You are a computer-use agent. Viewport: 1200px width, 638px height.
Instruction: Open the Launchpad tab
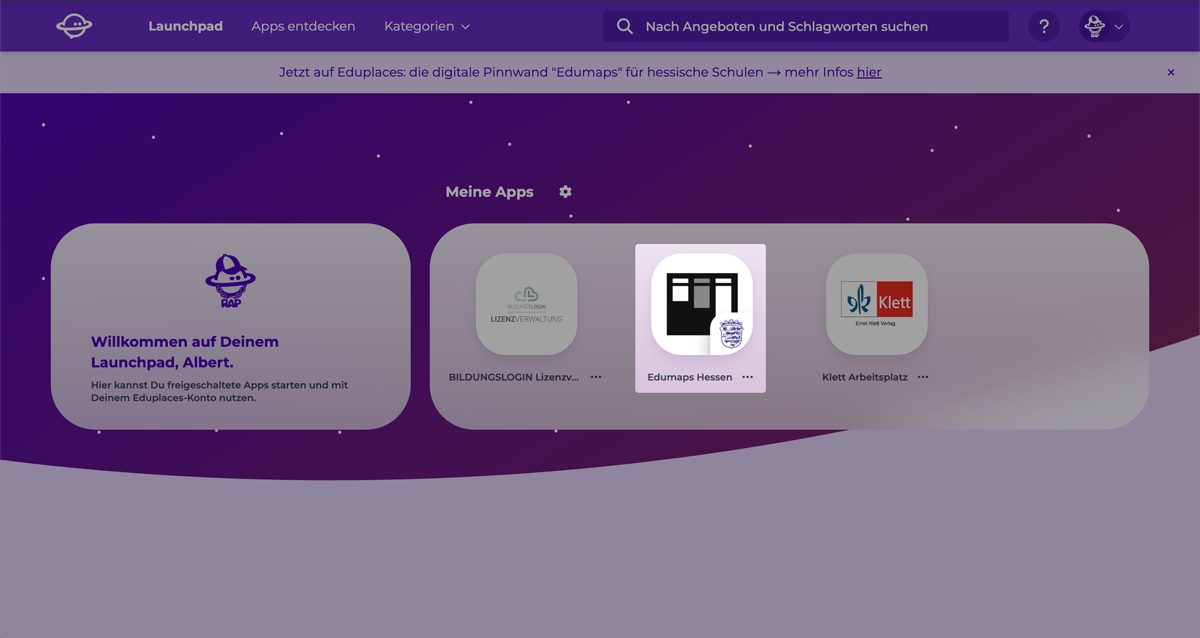tap(185, 26)
